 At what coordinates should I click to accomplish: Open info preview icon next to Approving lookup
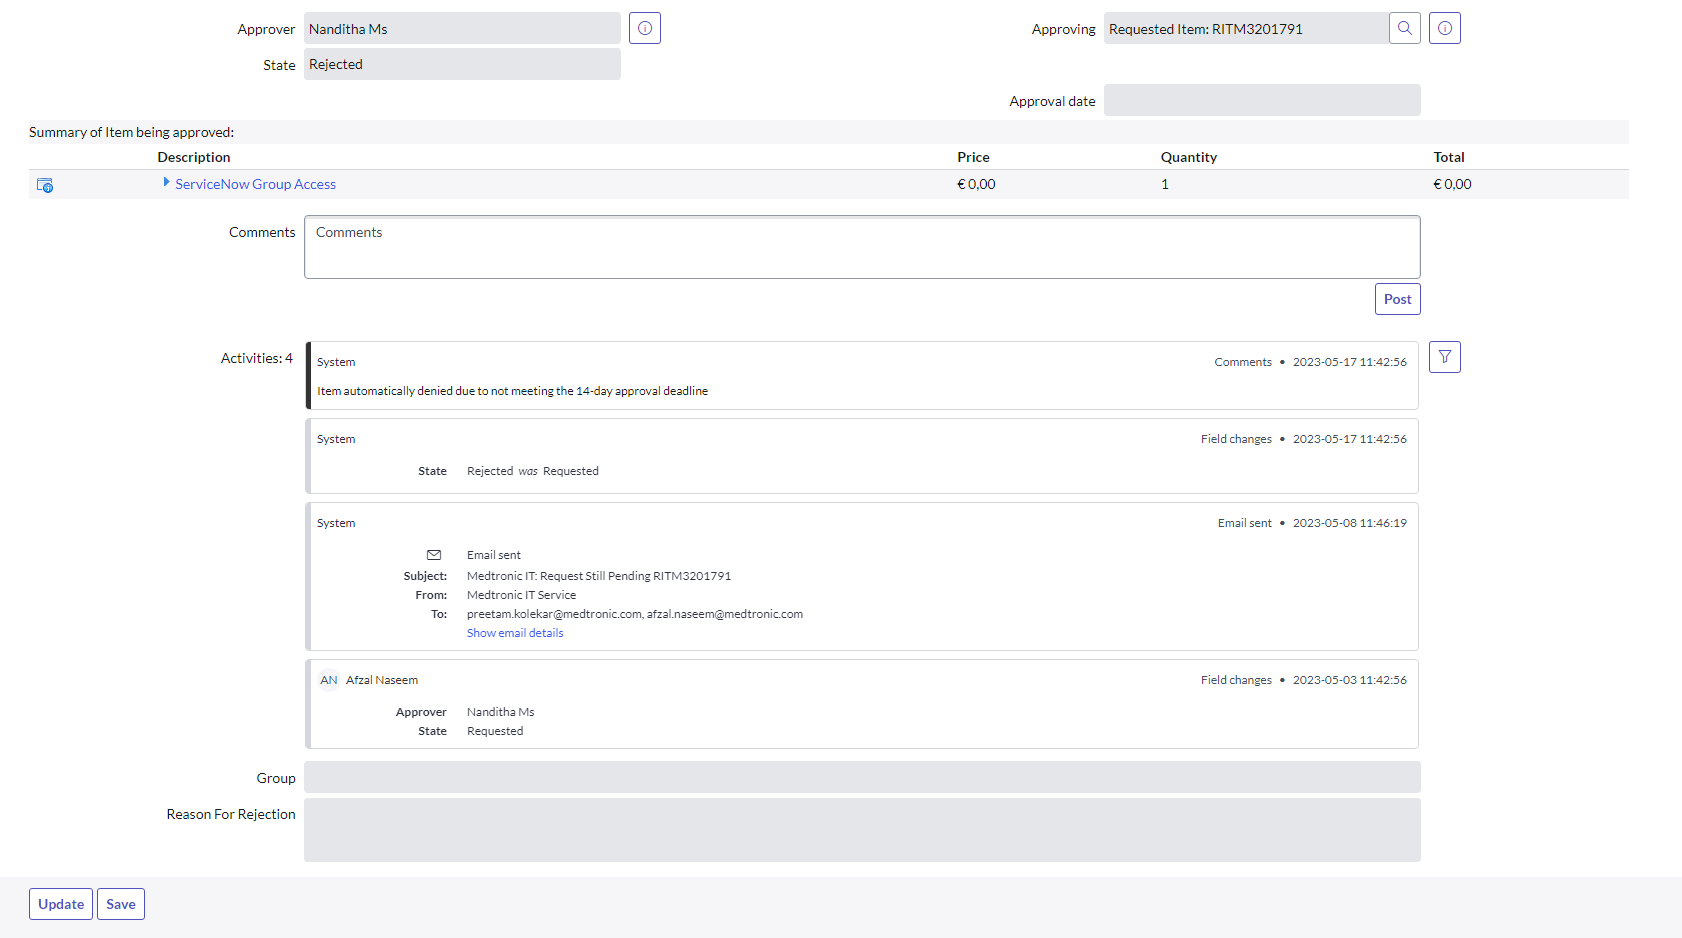[1444, 28]
